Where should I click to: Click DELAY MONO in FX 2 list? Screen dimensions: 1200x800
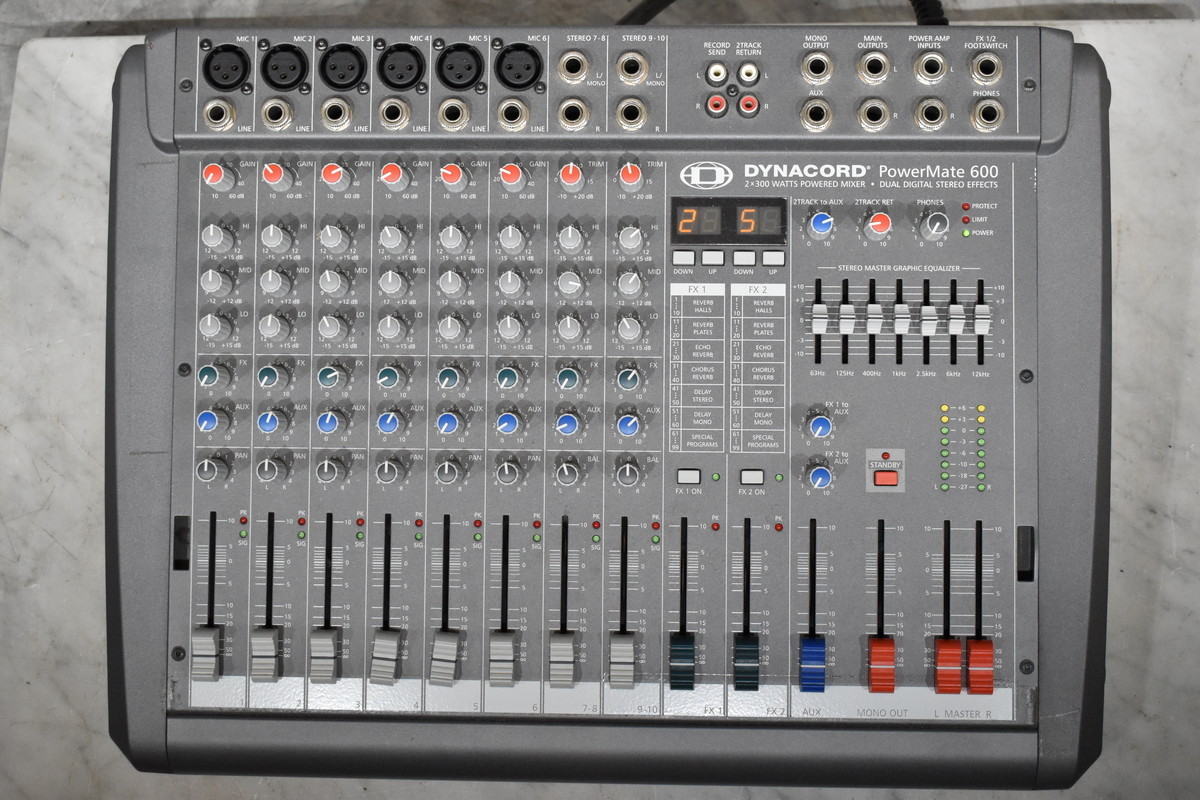(764, 418)
